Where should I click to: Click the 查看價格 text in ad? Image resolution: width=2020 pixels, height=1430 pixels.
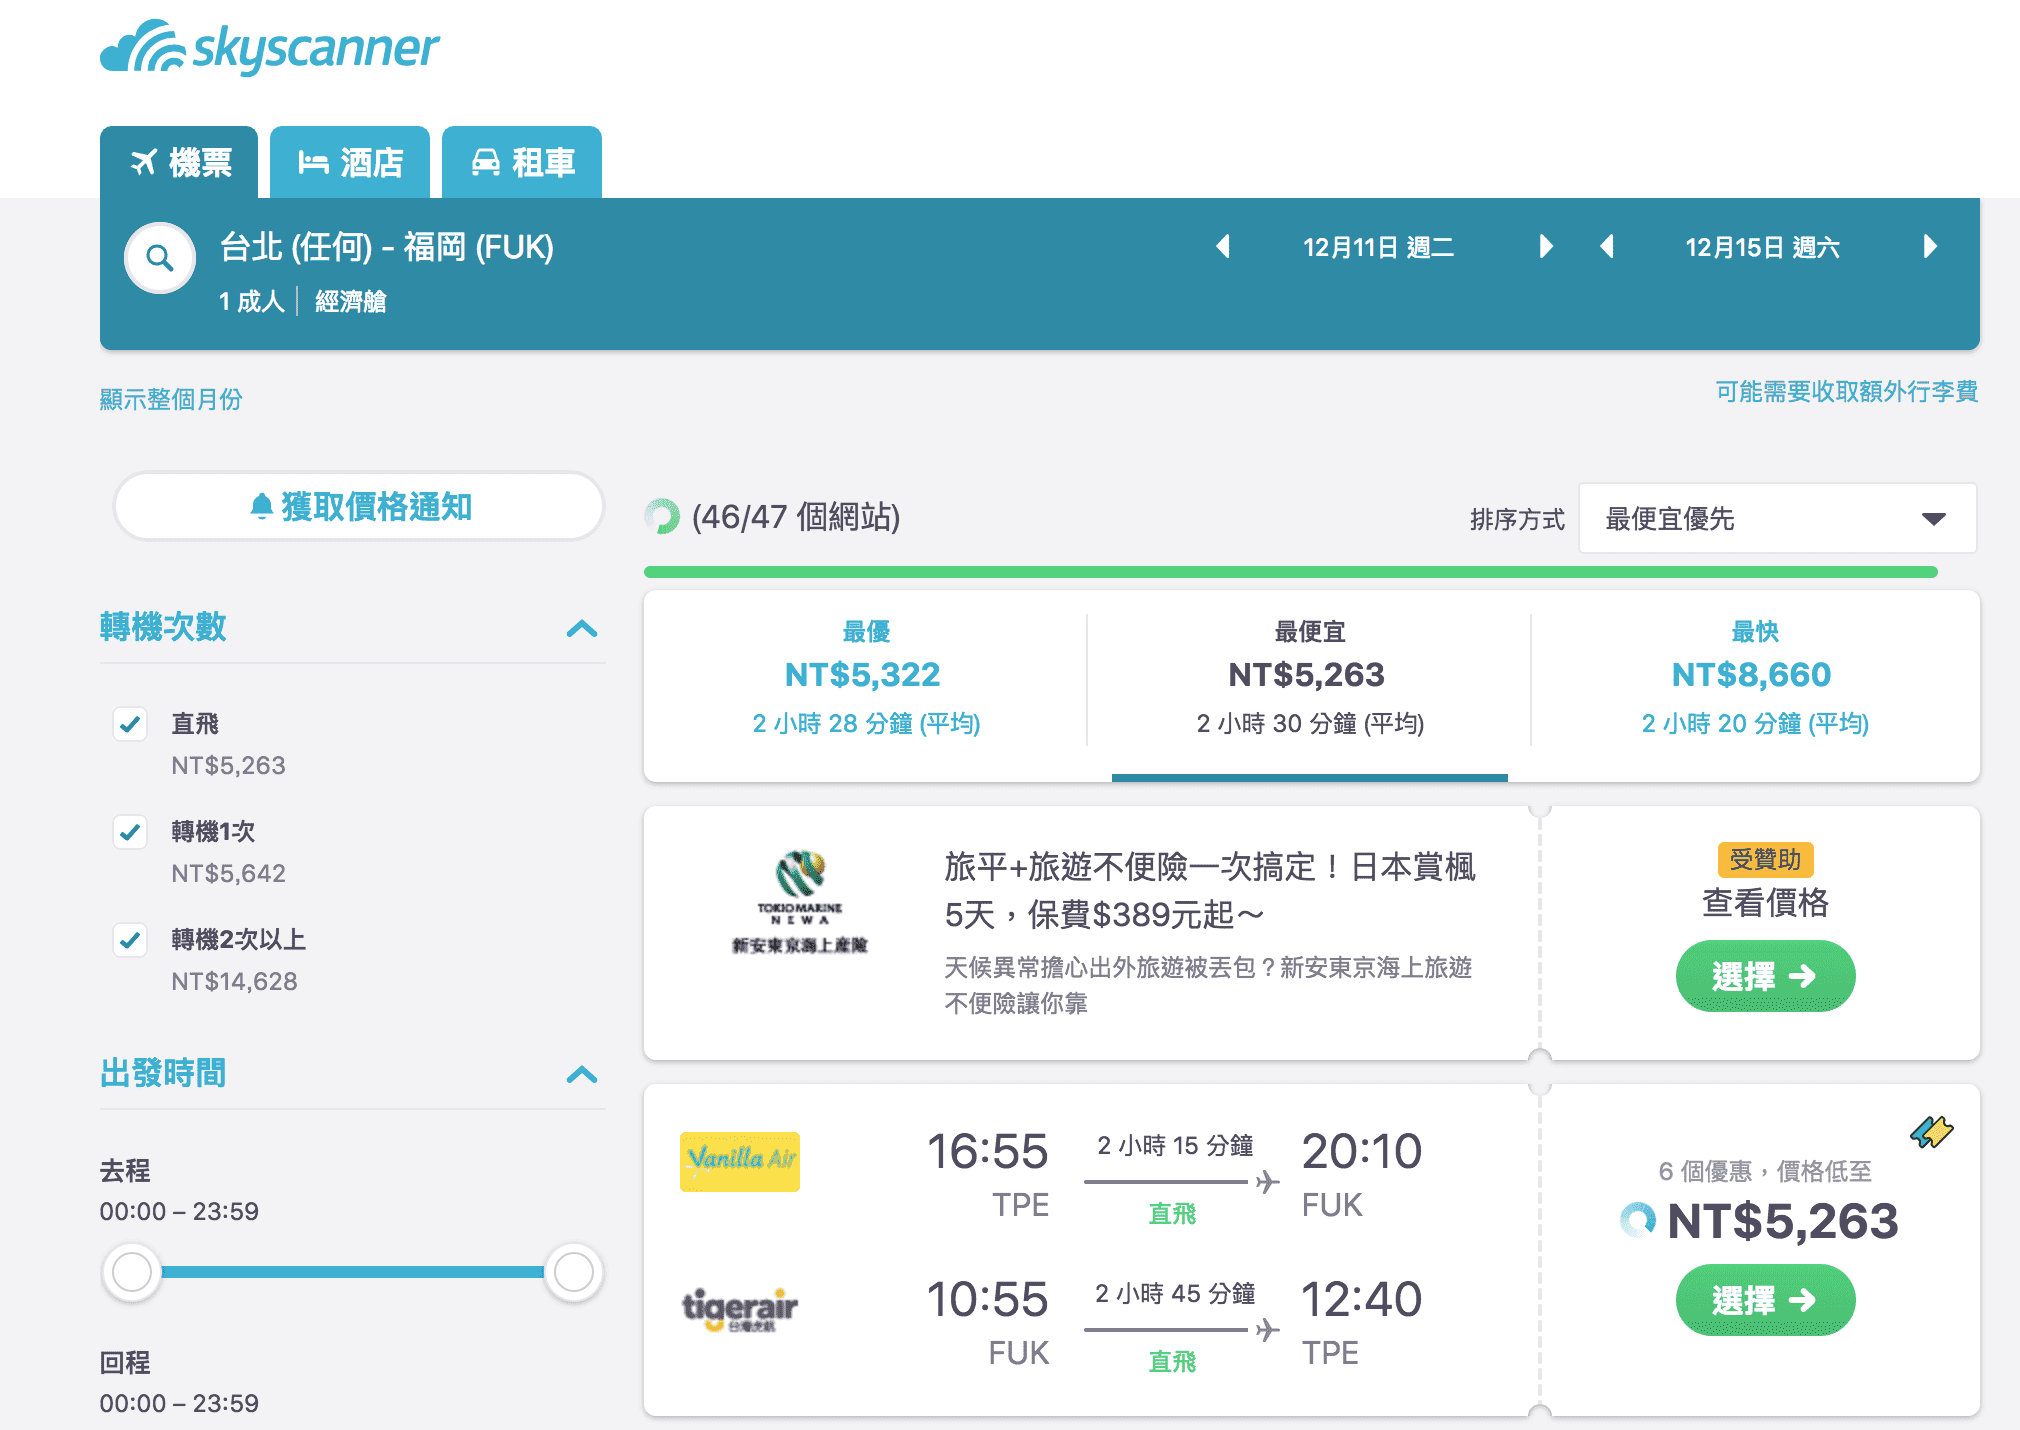(1765, 902)
